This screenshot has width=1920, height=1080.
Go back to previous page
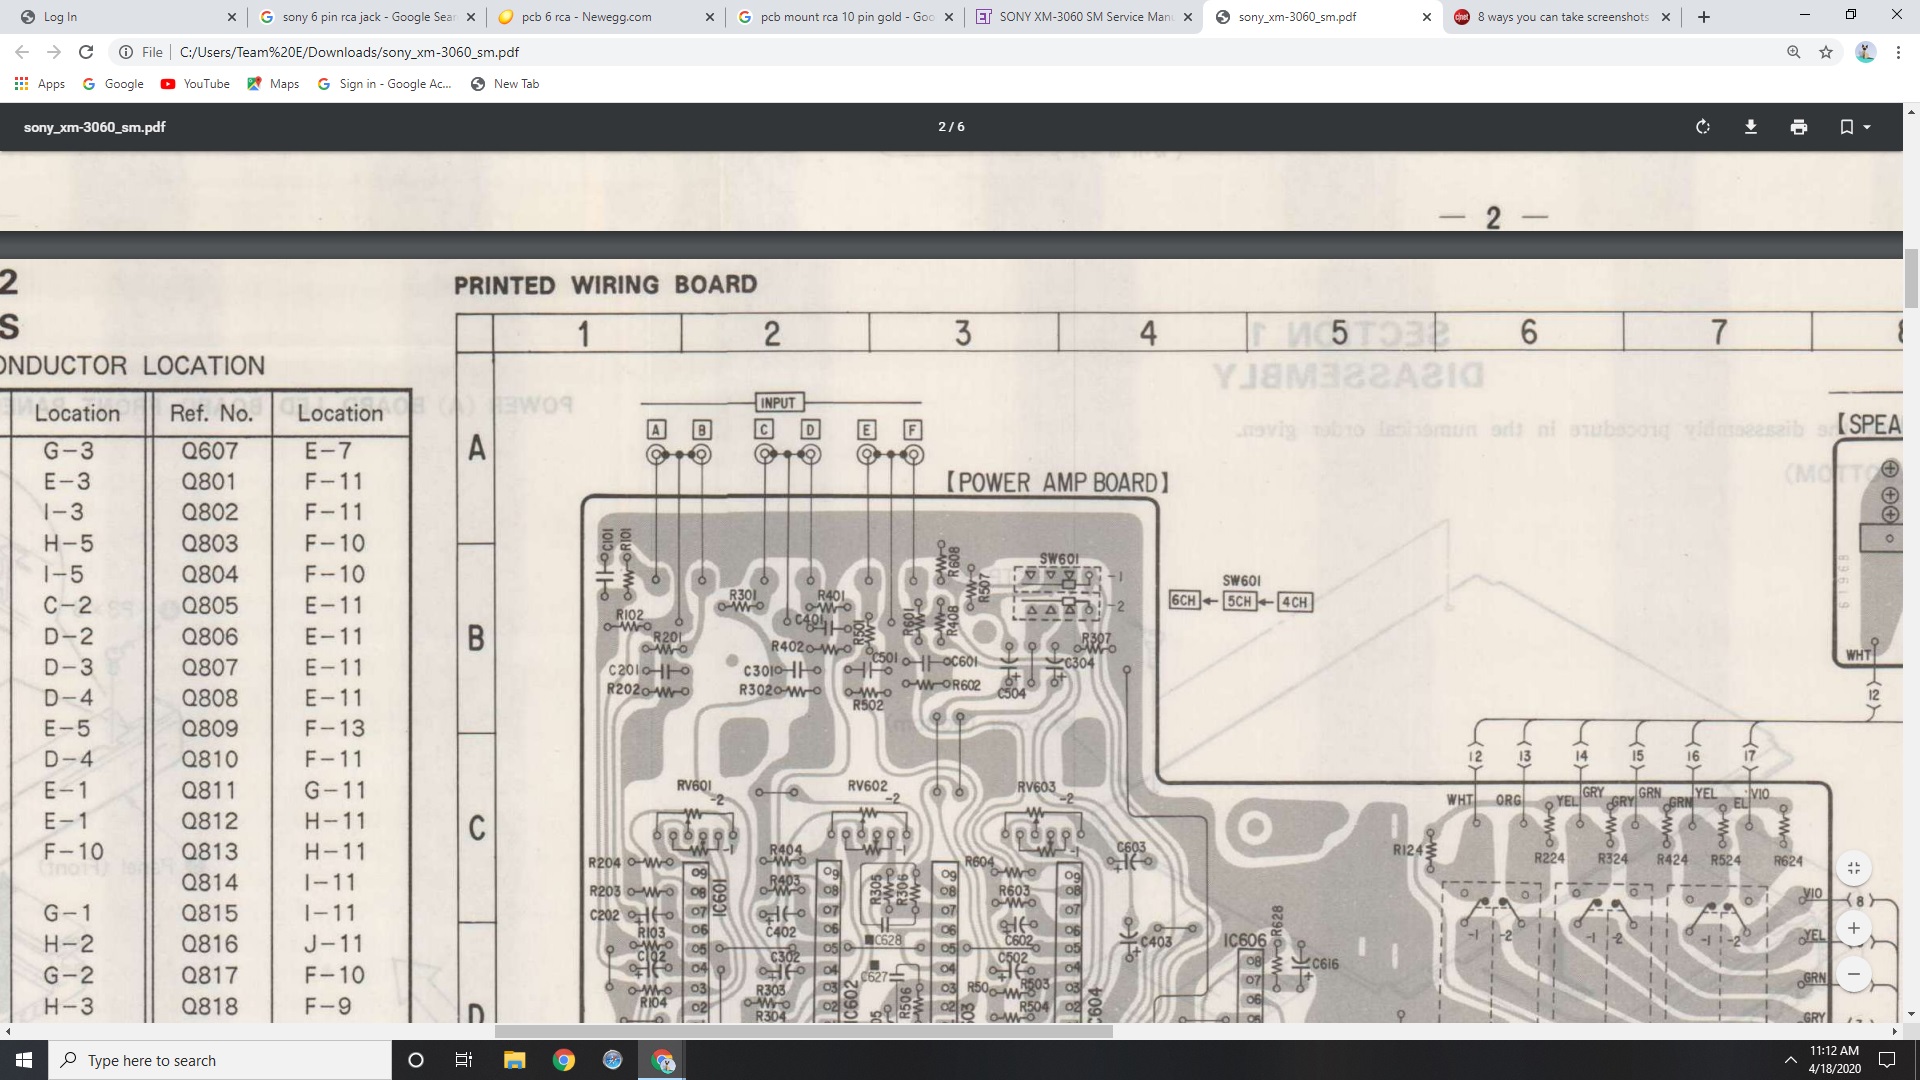pos(22,52)
